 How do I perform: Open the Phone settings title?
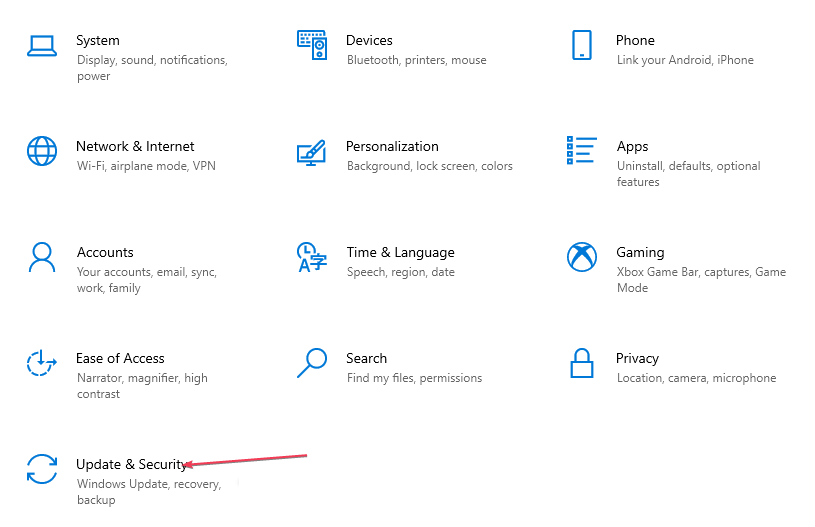[x=635, y=41]
